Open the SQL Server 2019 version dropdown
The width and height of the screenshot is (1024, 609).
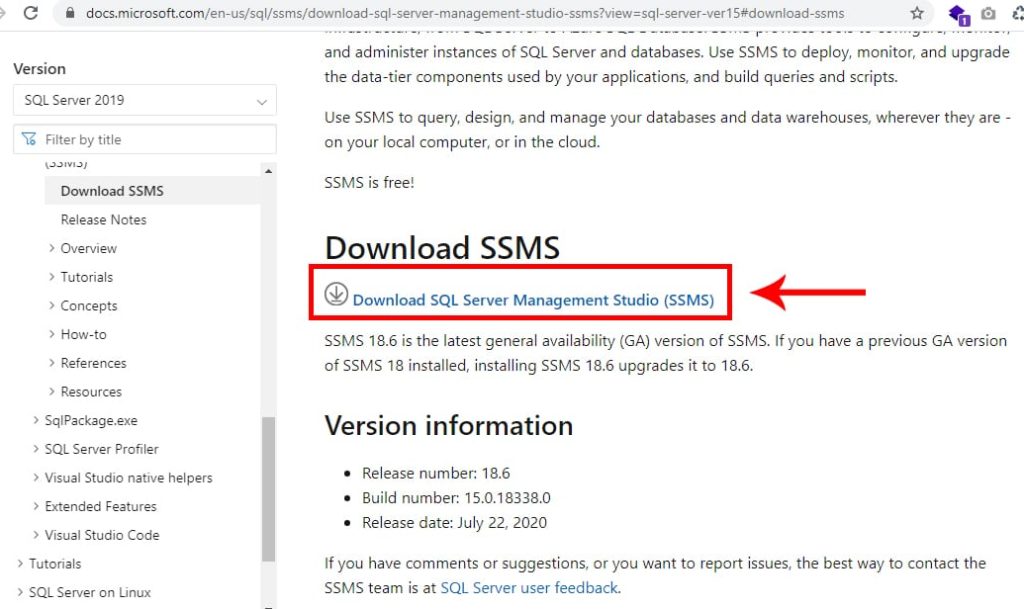tap(144, 100)
